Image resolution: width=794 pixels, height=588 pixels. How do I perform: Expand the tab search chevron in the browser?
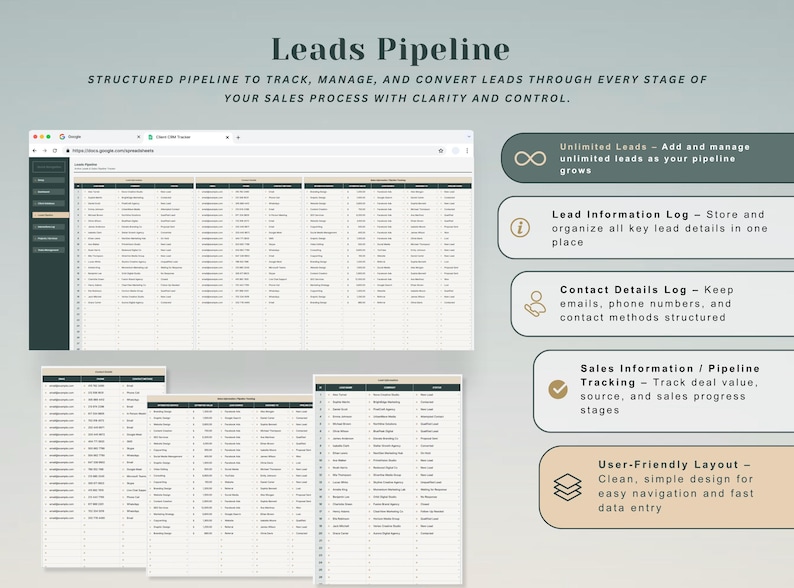tap(468, 136)
